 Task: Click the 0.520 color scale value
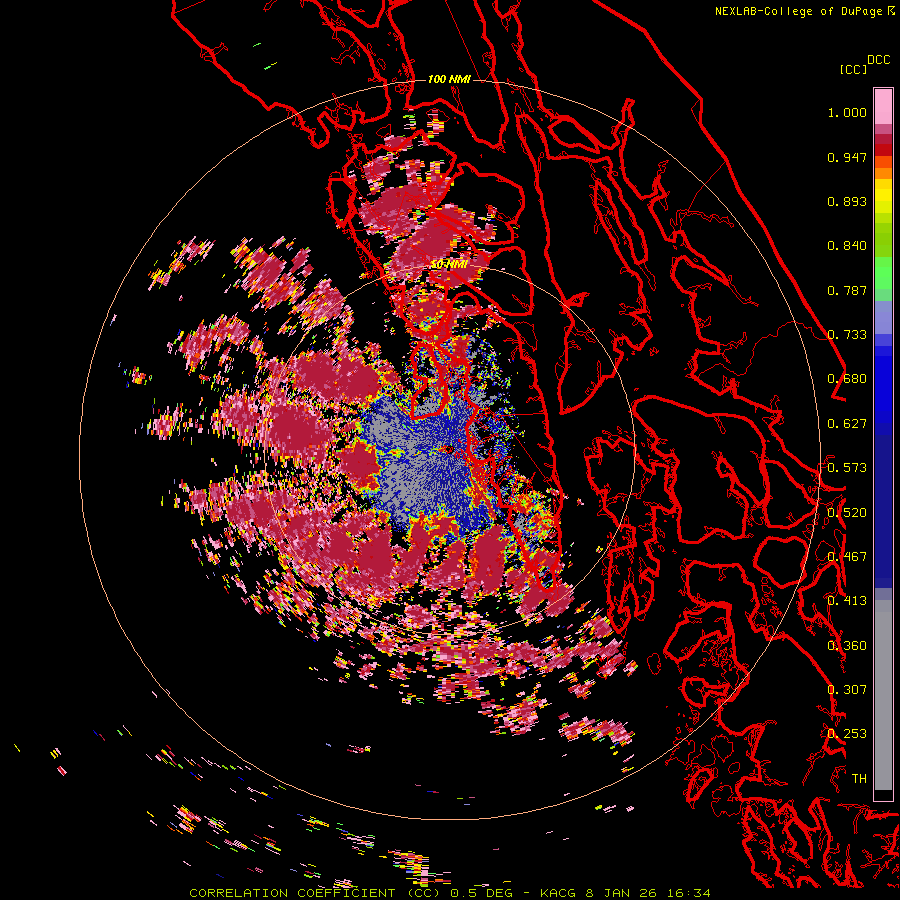pyautogui.click(x=847, y=513)
